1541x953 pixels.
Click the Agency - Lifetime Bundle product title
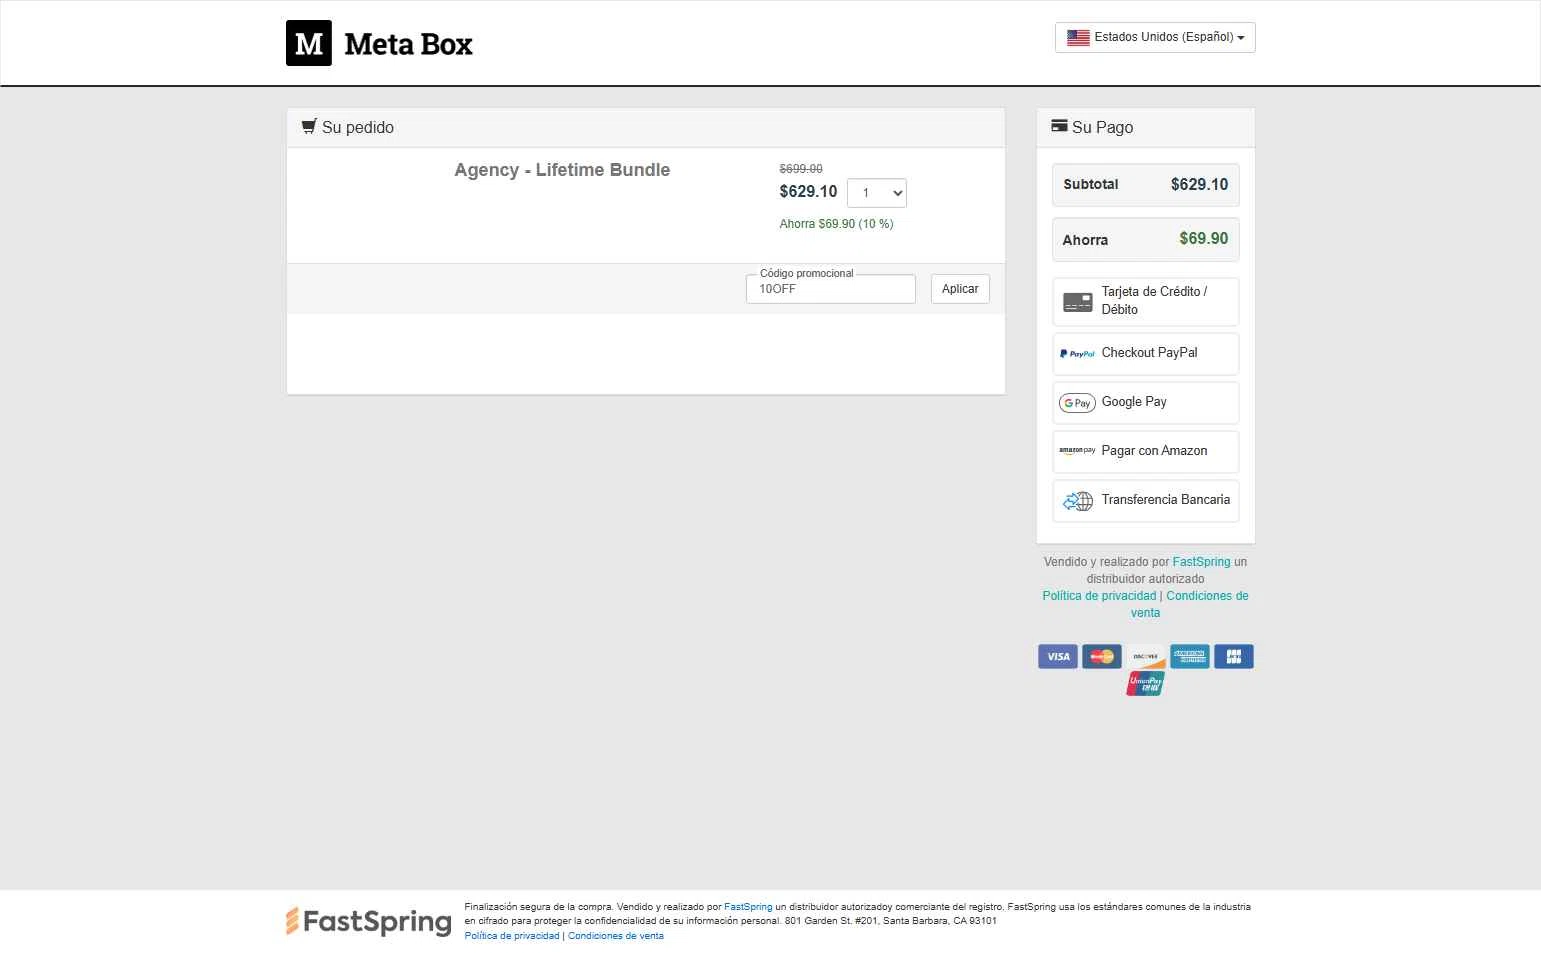pos(562,170)
